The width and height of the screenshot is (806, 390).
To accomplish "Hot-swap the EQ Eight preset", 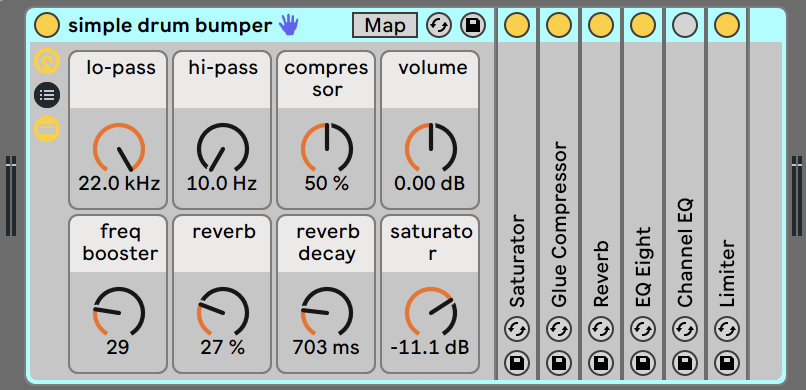I will click(x=643, y=329).
